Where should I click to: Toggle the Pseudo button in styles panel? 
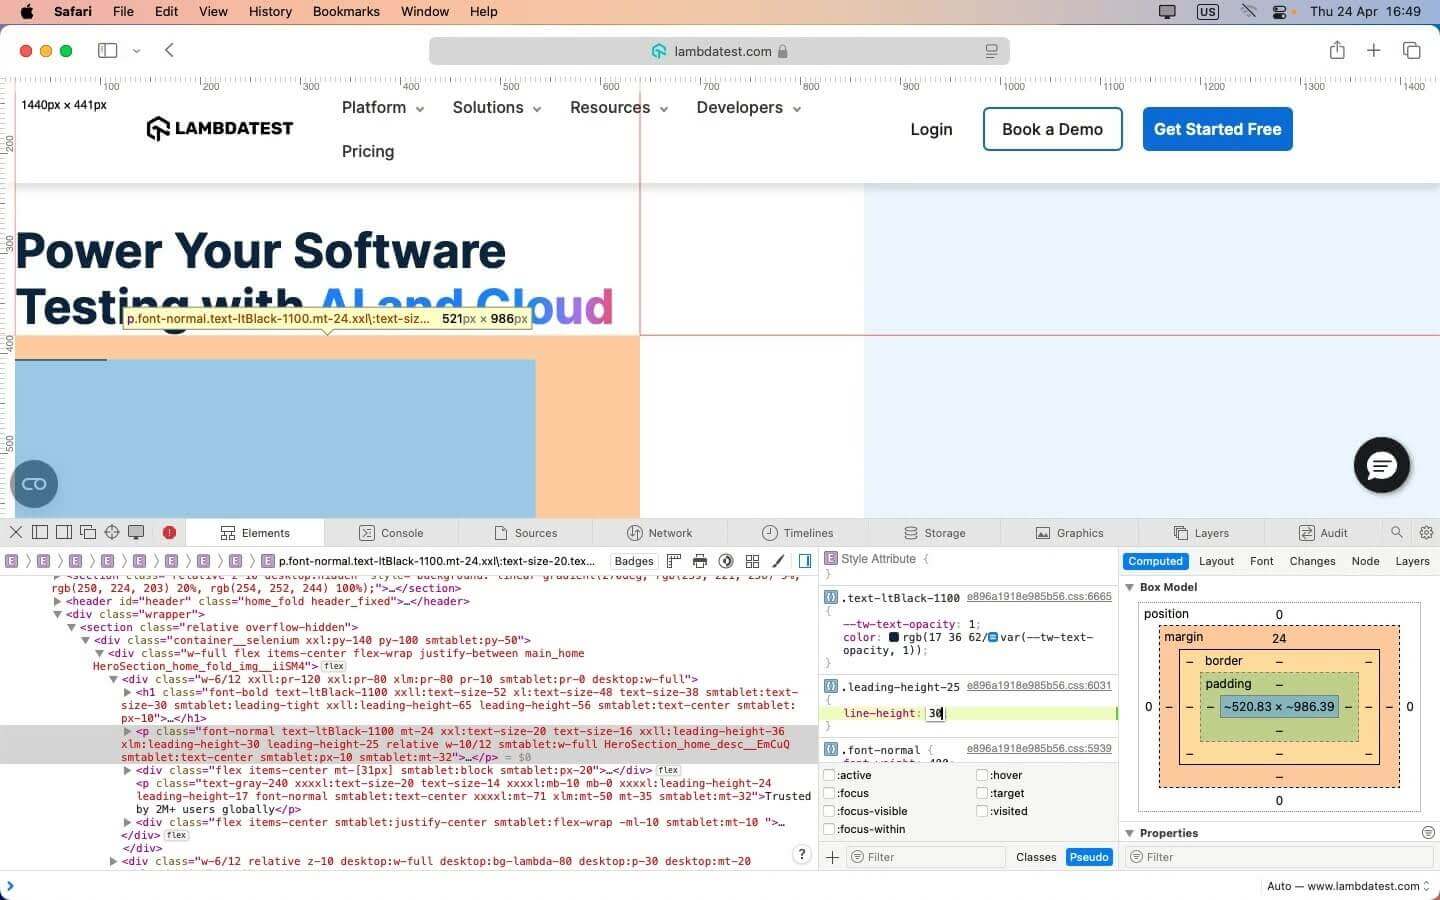tap(1089, 857)
